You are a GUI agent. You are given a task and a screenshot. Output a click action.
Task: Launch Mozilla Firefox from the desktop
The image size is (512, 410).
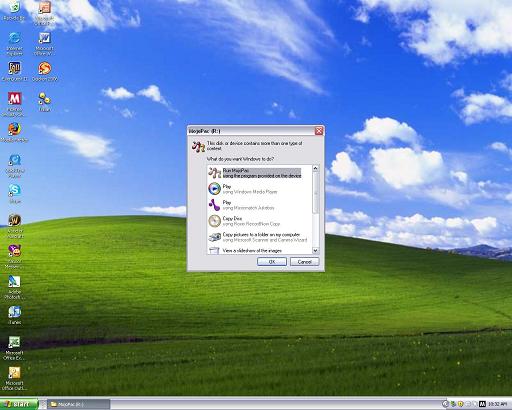click(14, 132)
